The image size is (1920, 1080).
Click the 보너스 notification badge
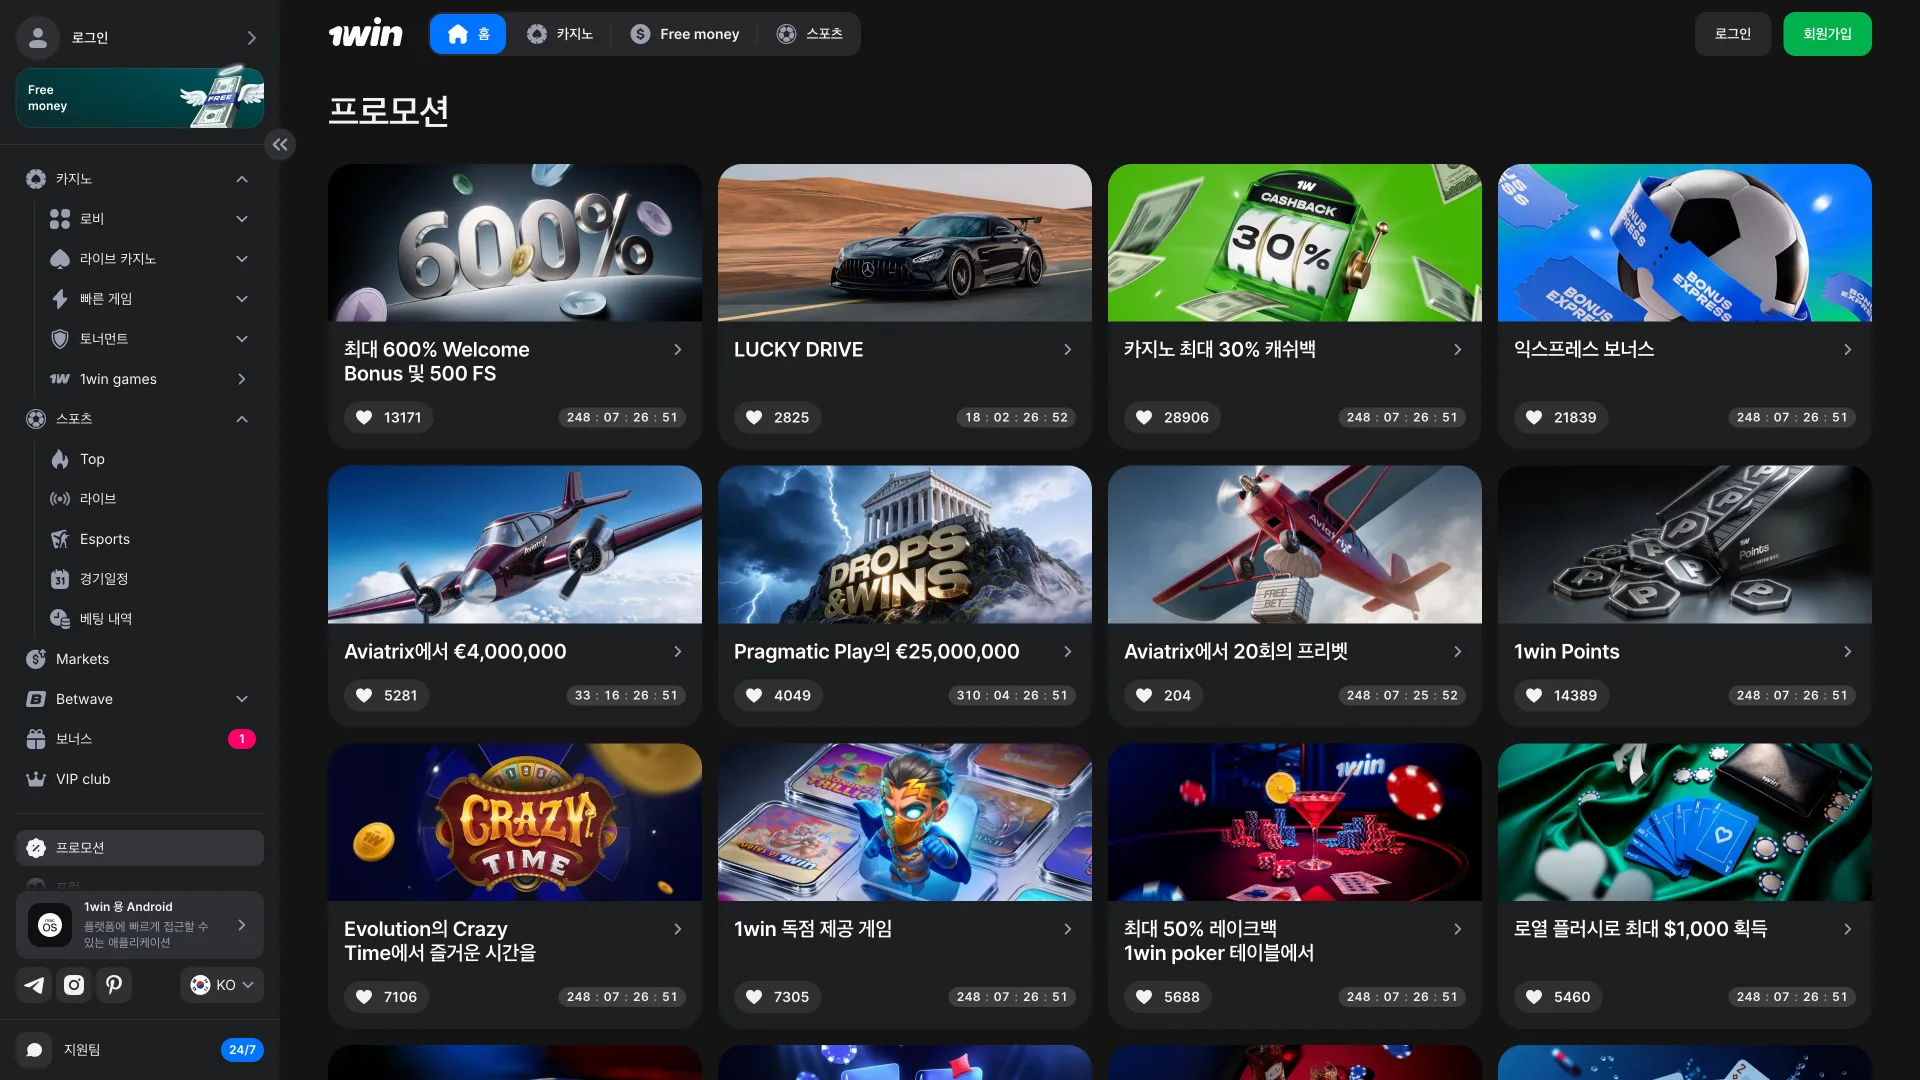242,739
